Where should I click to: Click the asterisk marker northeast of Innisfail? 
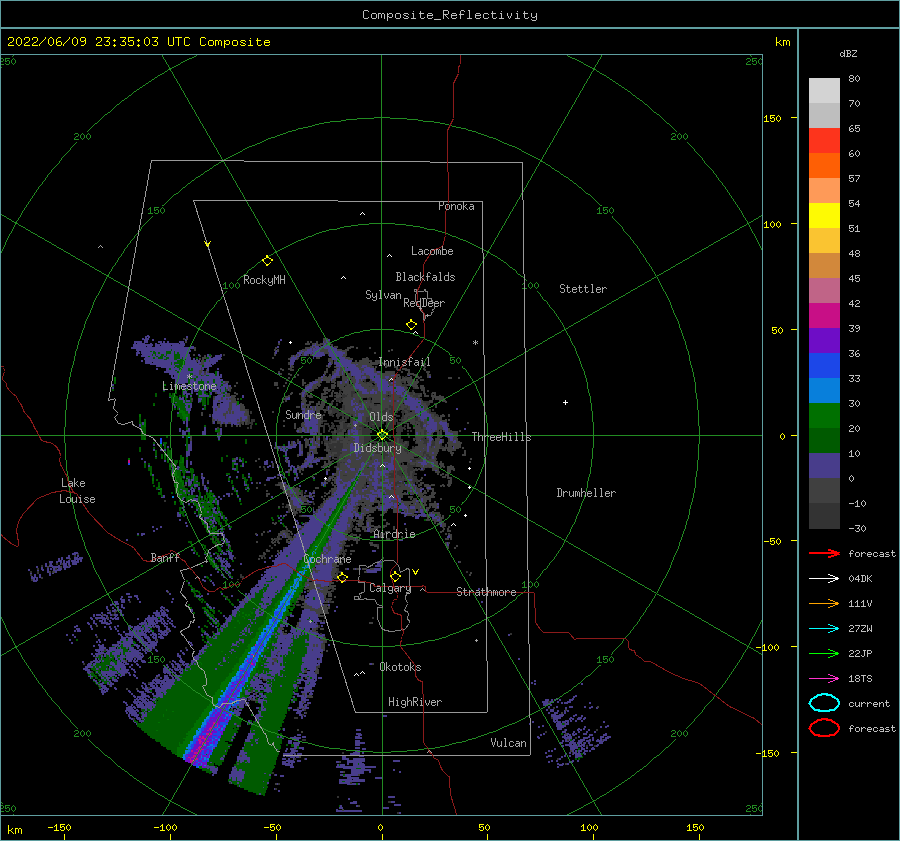point(475,343)
